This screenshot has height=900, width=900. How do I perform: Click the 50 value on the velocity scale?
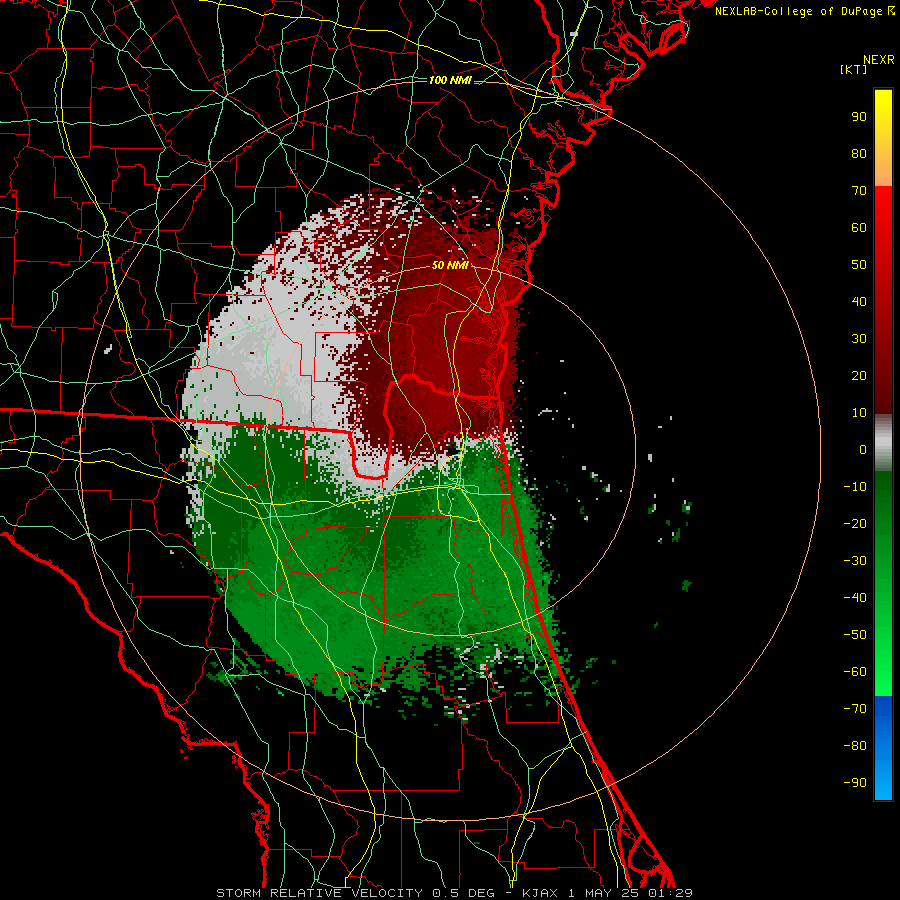click(x=859, y=265)
